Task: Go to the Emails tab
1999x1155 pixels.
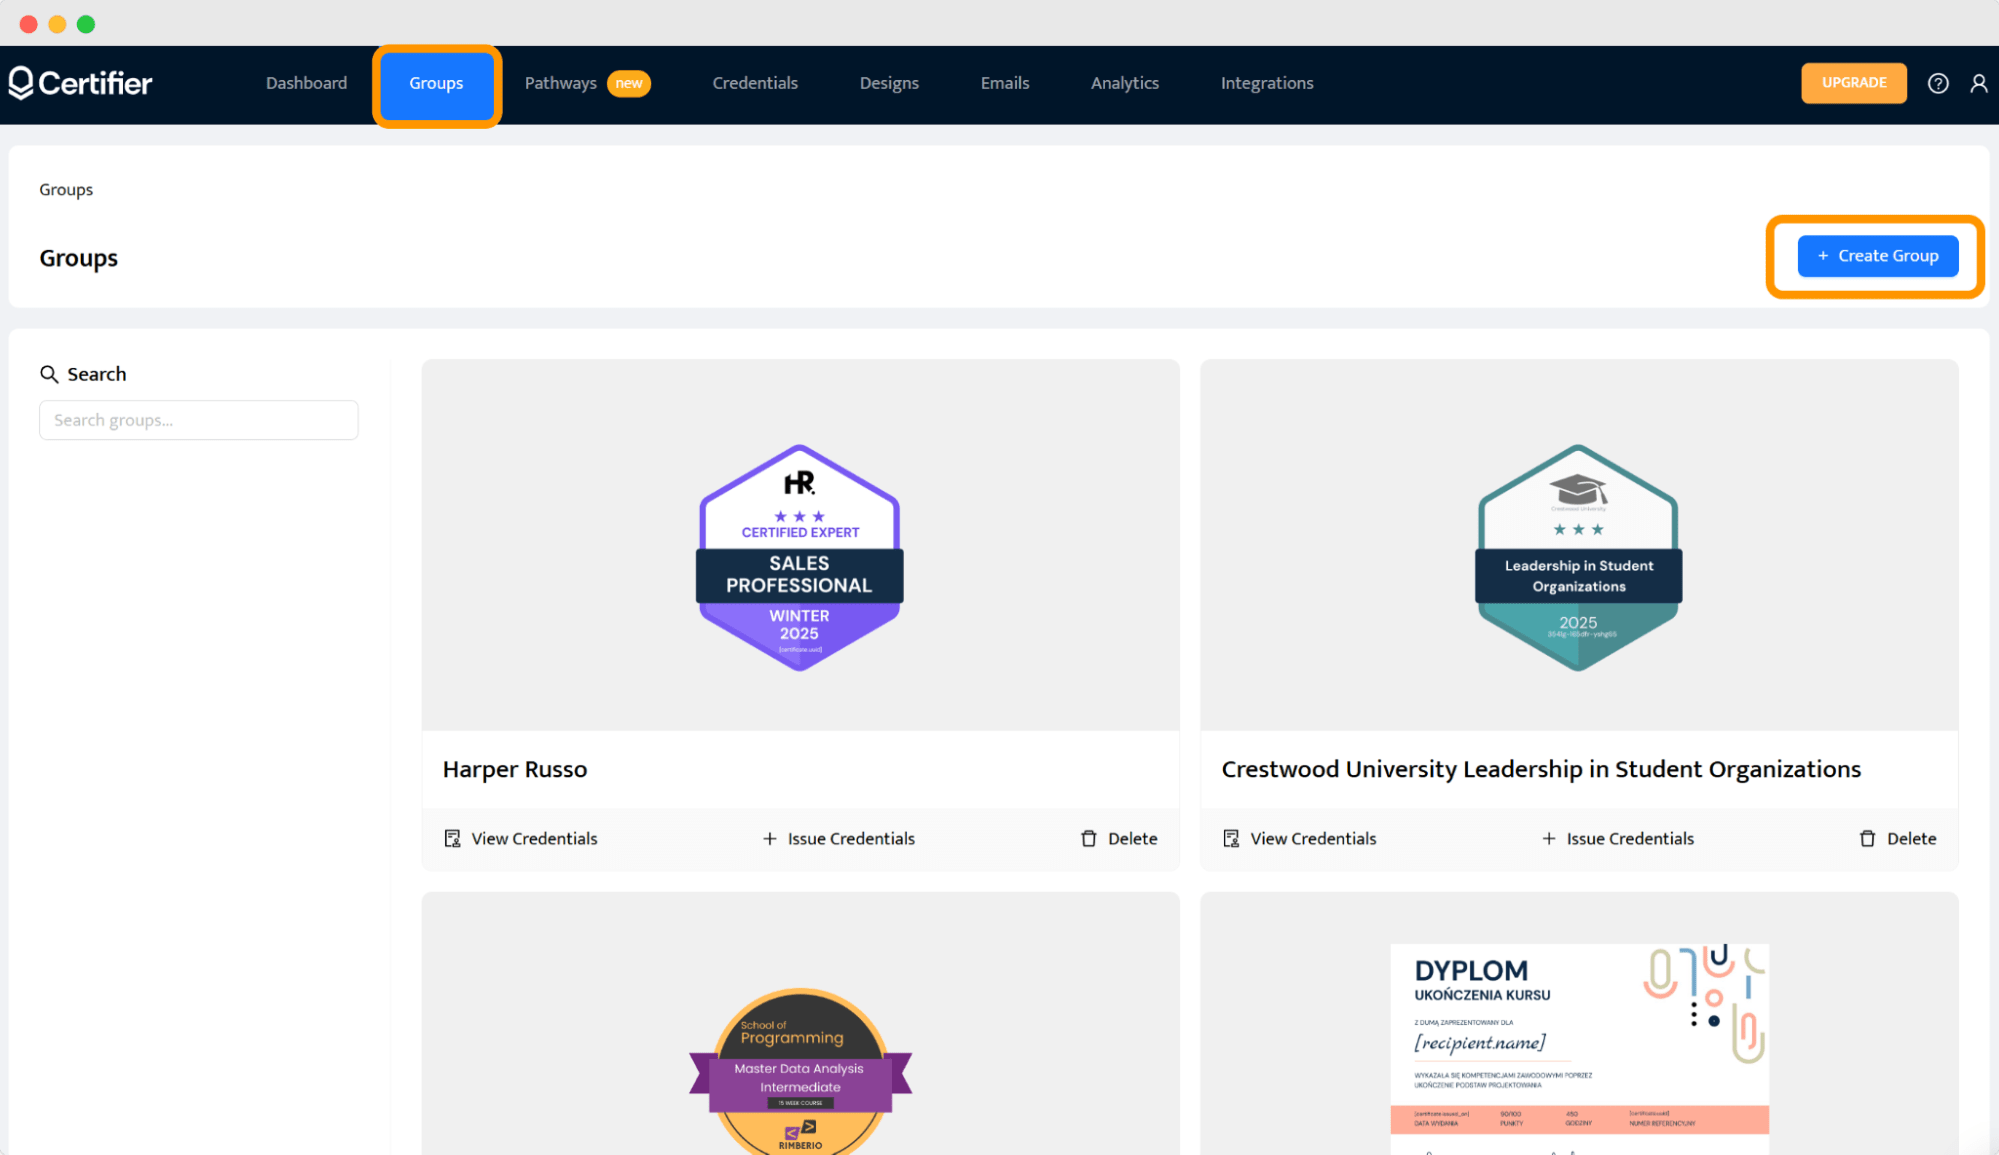Action: click(1005, 83)
